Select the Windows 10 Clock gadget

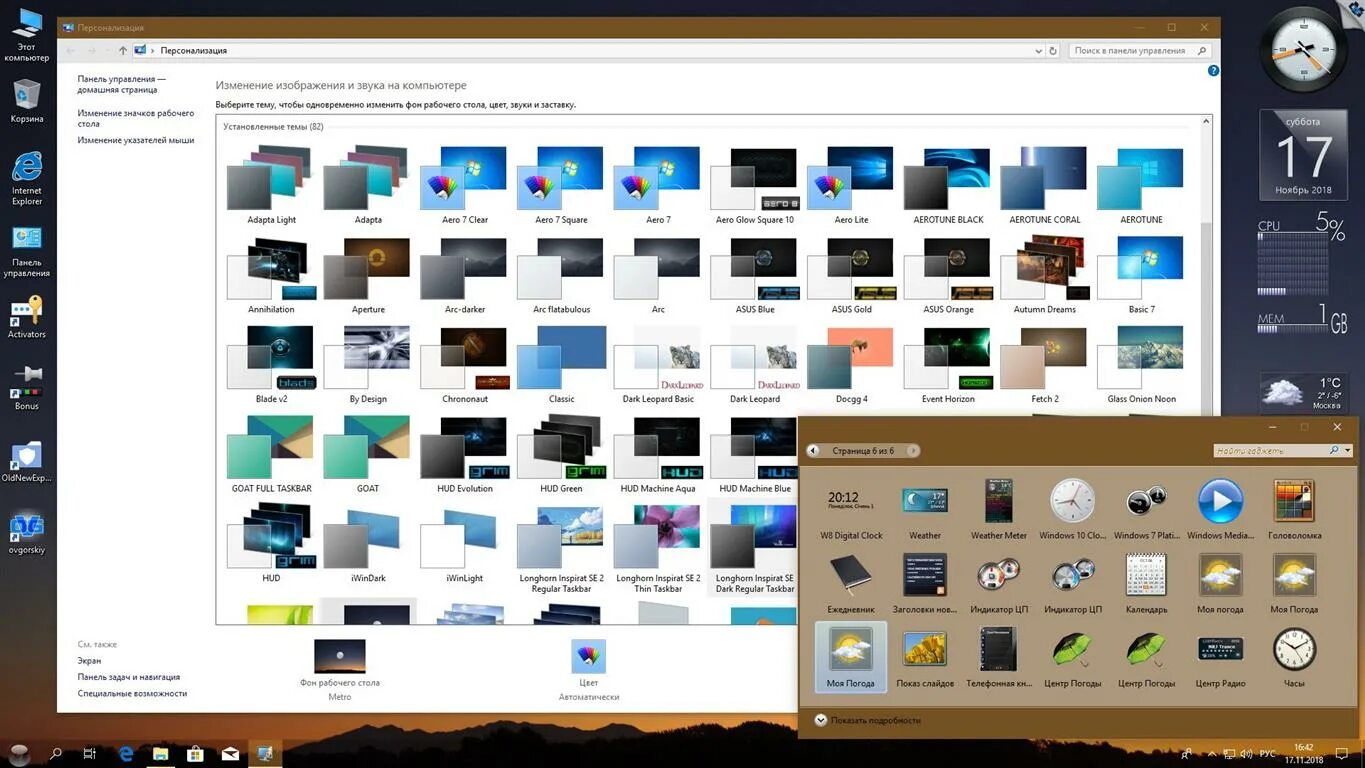click(x=1072, y=510)
